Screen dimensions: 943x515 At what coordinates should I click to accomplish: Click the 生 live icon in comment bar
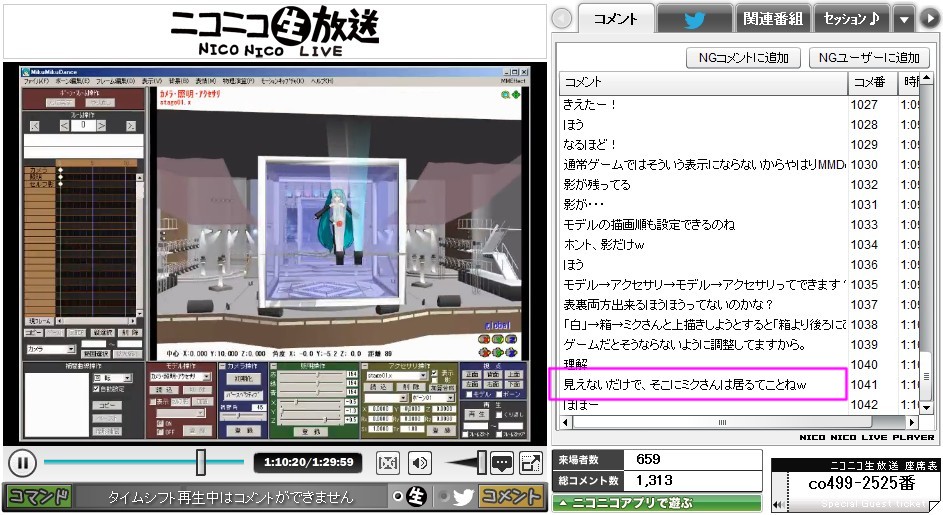point(416,497)
